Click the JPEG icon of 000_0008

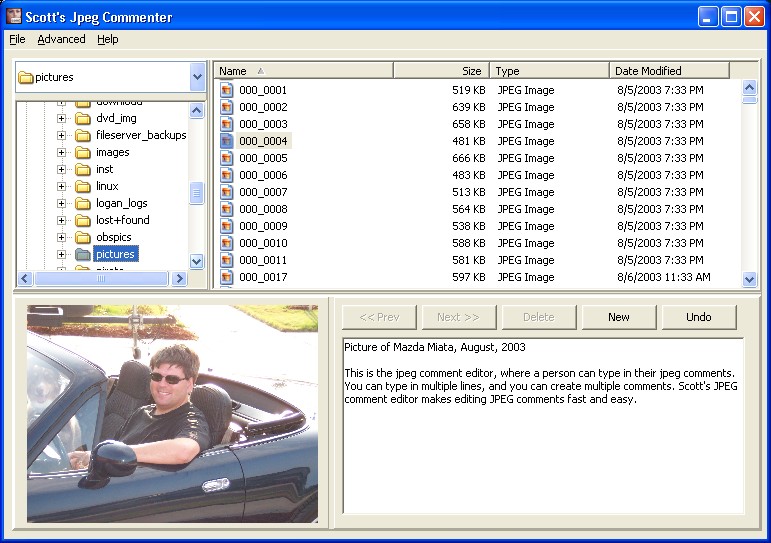click(226, 209)
